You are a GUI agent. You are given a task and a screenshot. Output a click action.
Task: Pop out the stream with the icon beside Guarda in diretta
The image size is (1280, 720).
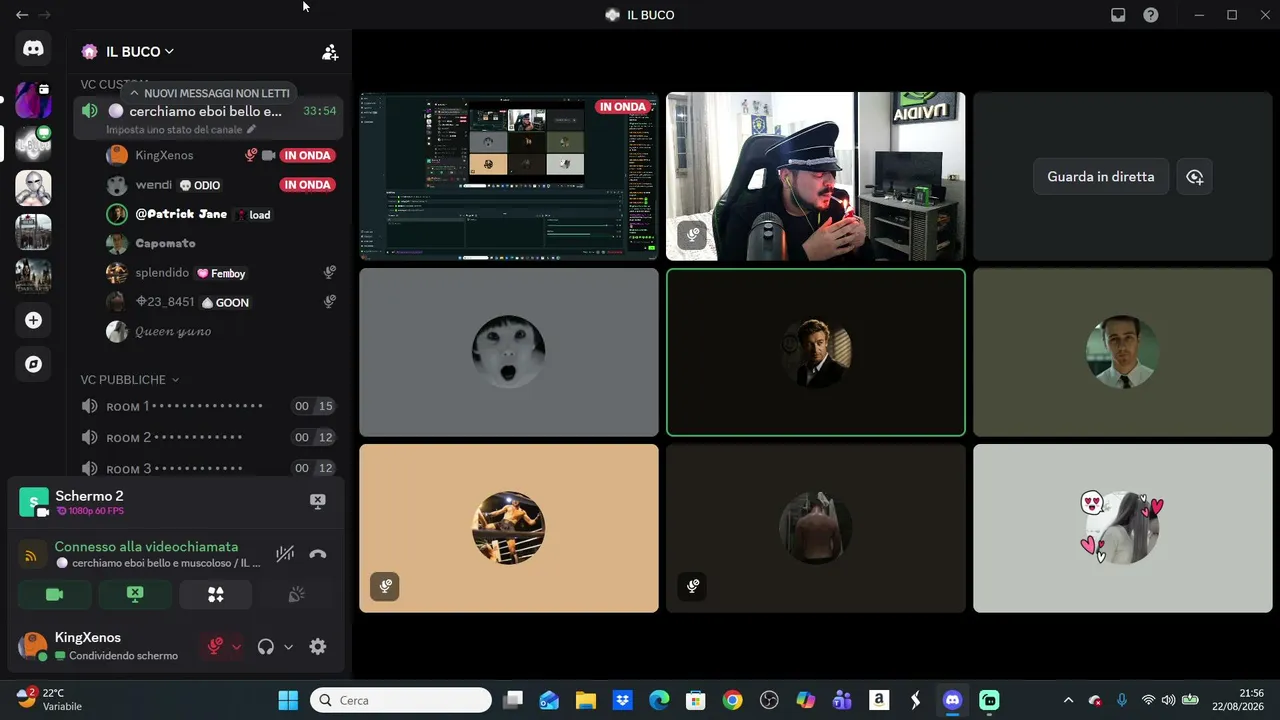click(x=1194, y=177)
